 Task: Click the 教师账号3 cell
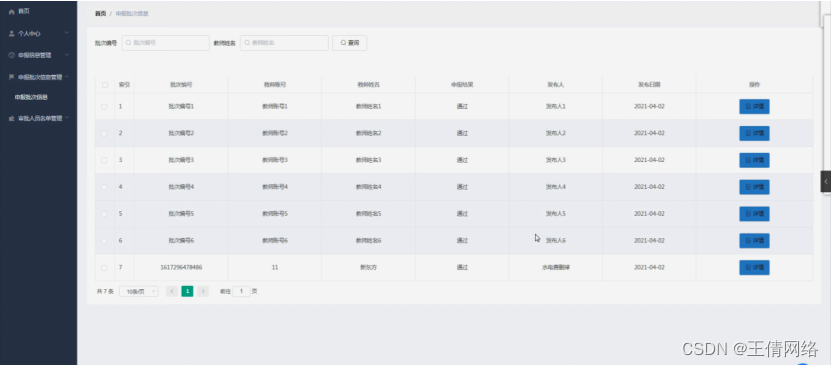(x=274, y=160)
